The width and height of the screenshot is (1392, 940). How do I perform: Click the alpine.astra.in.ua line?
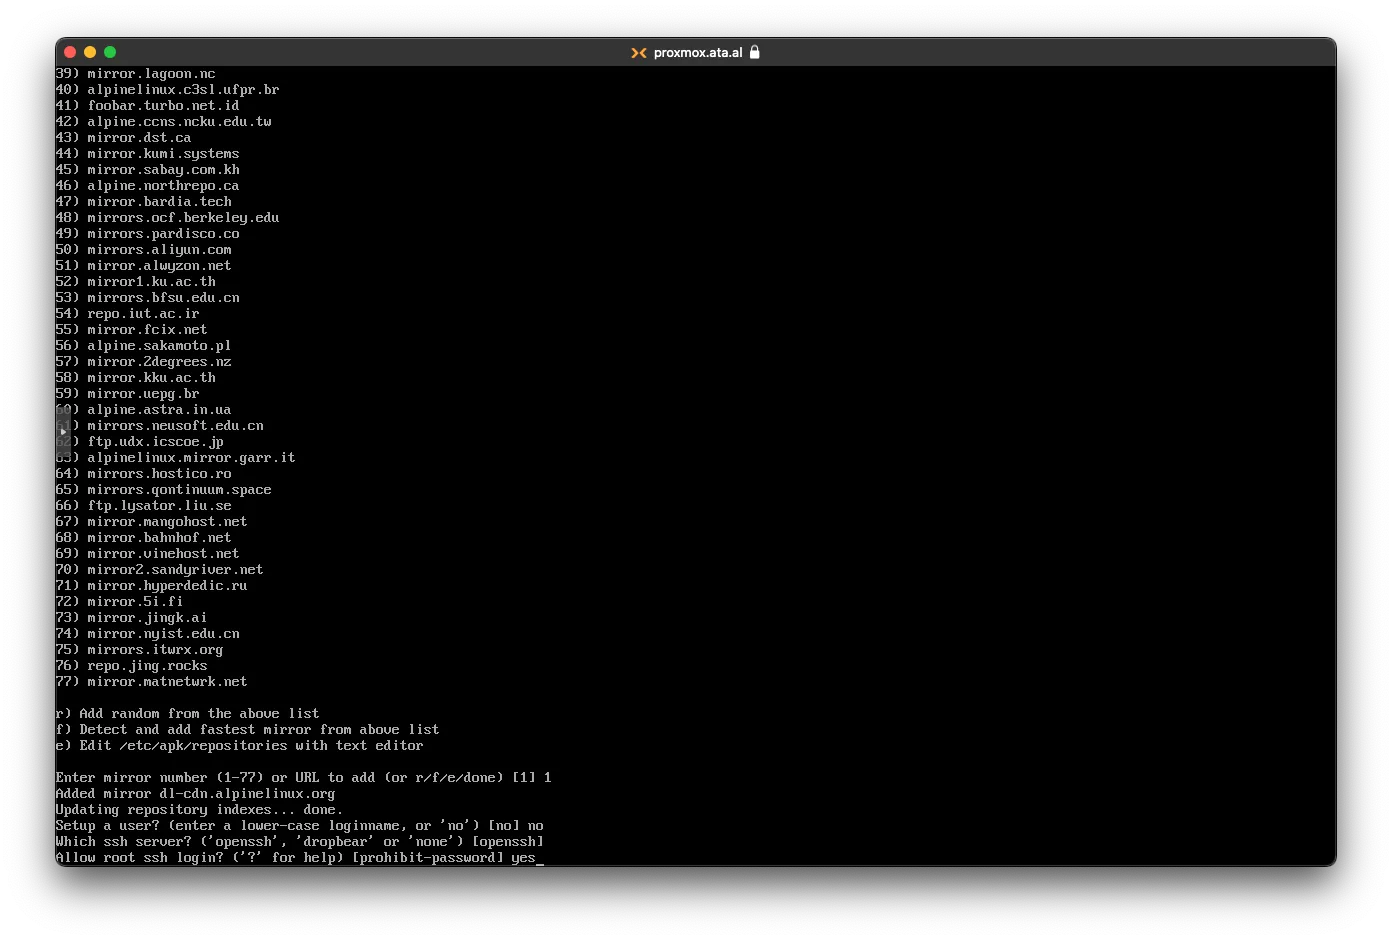[144, 410]
